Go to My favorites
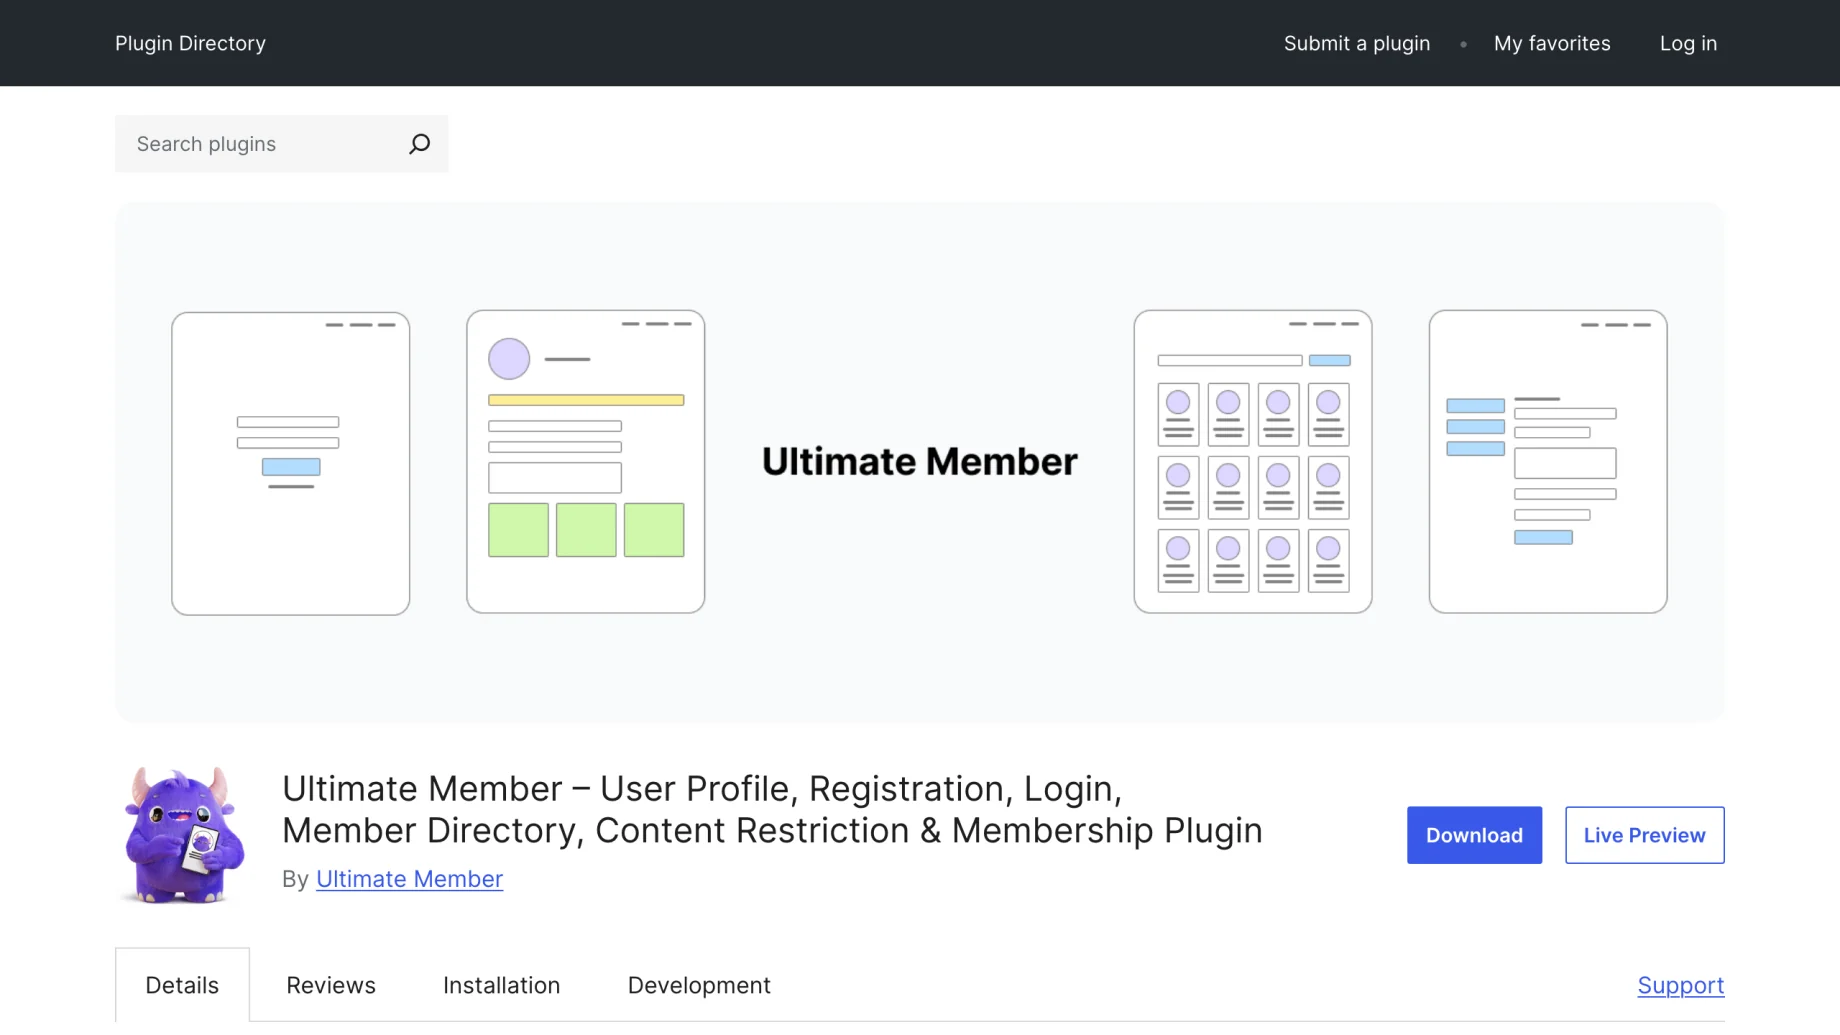1840x1035 pixels. tap(1552, 43)
